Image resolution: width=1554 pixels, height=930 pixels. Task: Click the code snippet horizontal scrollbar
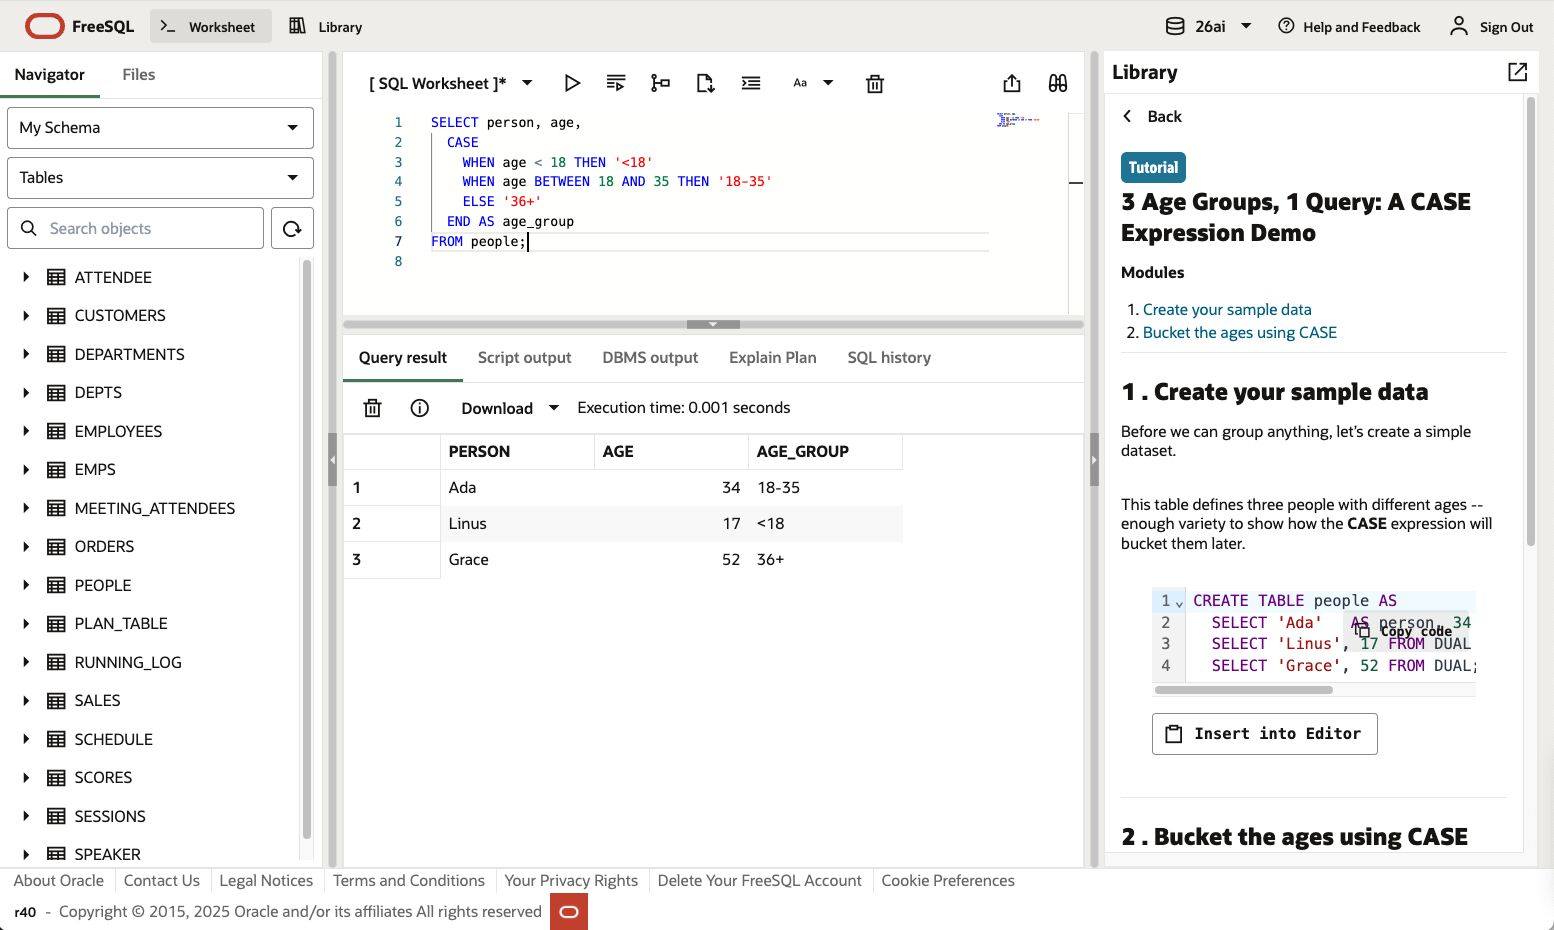(x=1244, y=690)
